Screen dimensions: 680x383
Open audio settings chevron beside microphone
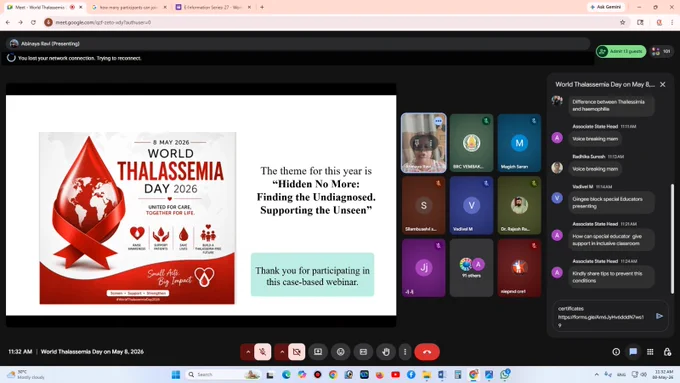point(248,352)
